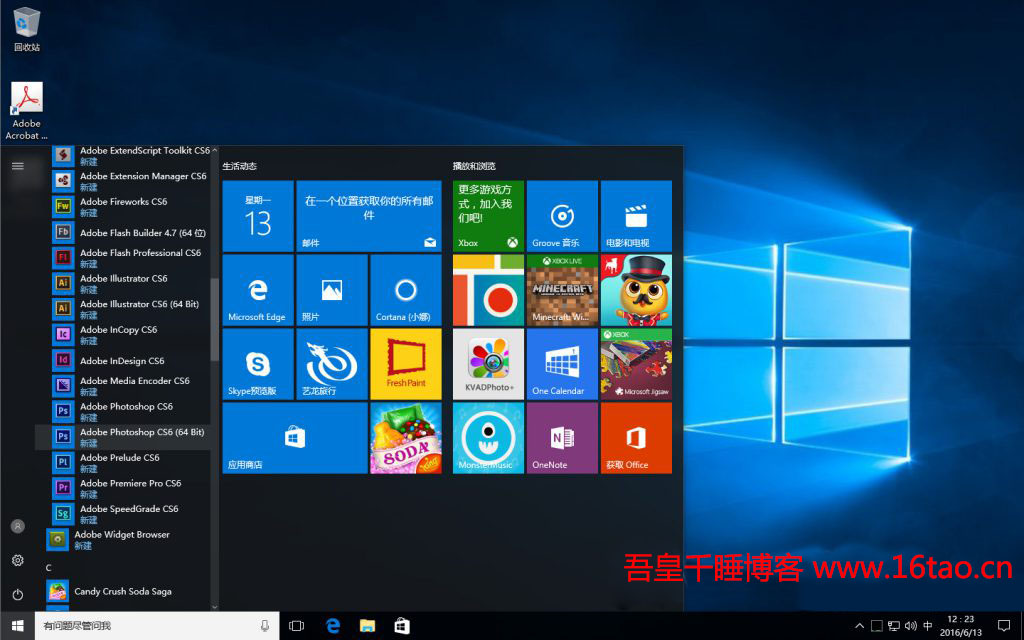Click the Cortana search box
This screenshot has height=640, width=1024.
[x=145, y=626]
